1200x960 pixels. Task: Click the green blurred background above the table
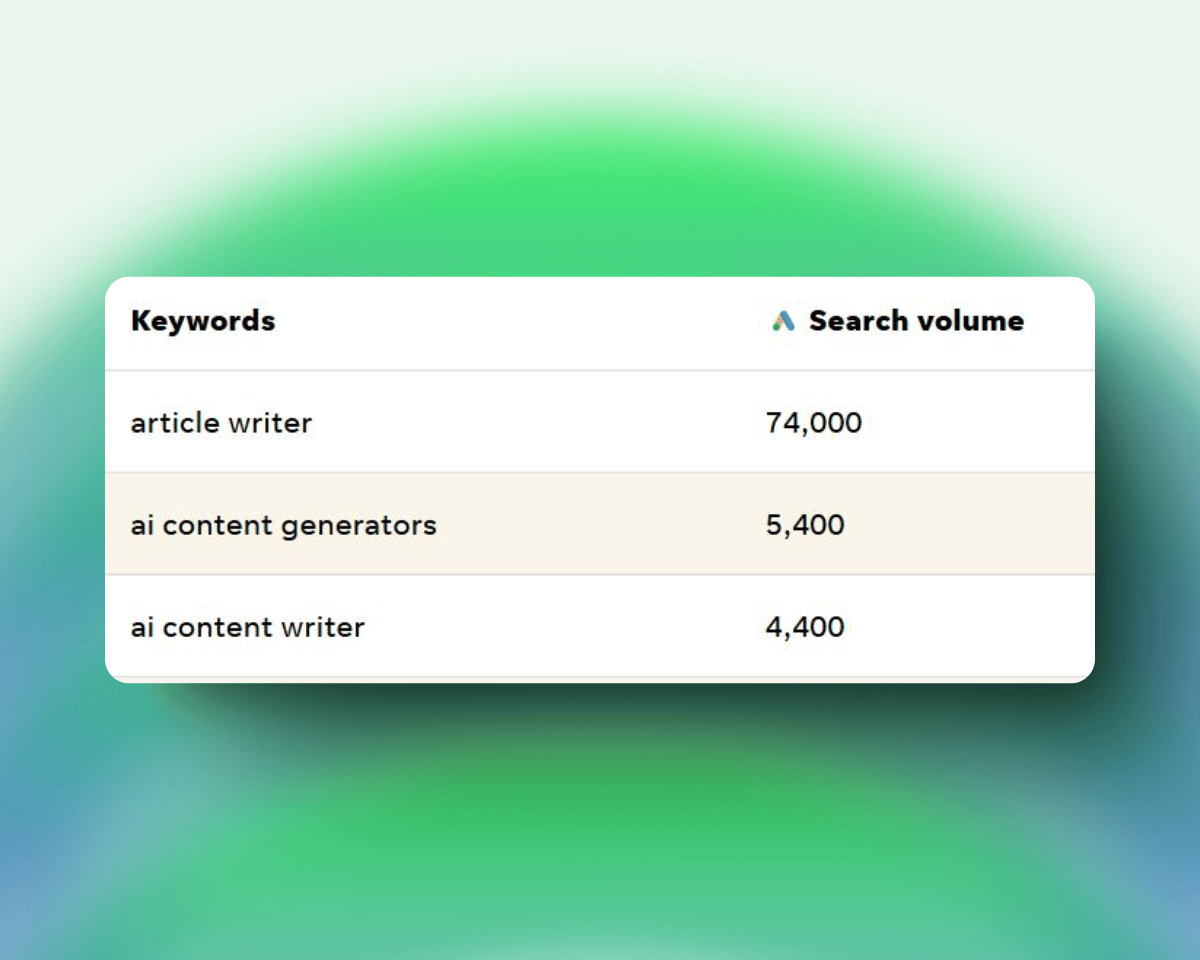pos(600,180)
